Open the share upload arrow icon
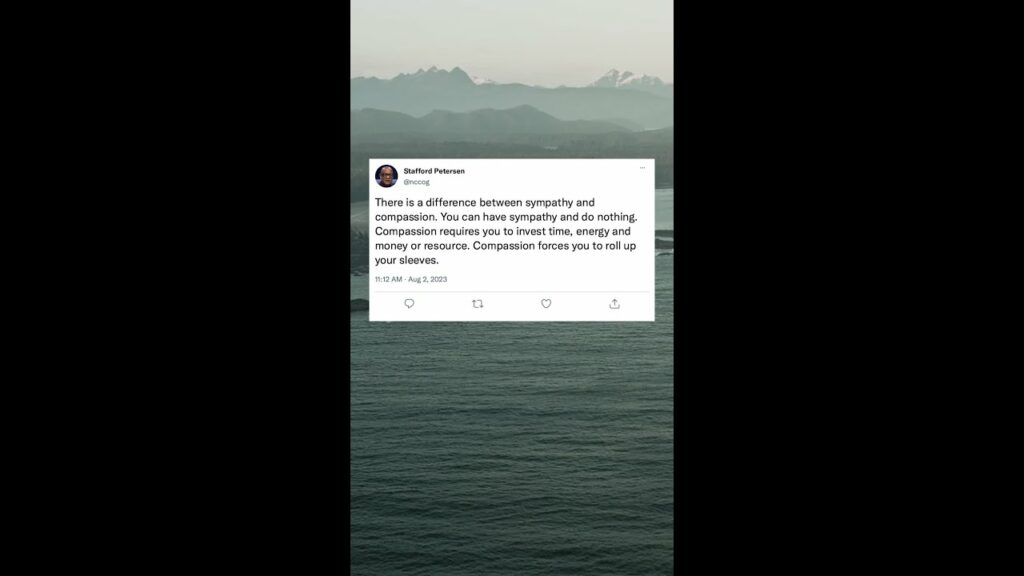1024x576 pixels. tap(615, 304)
